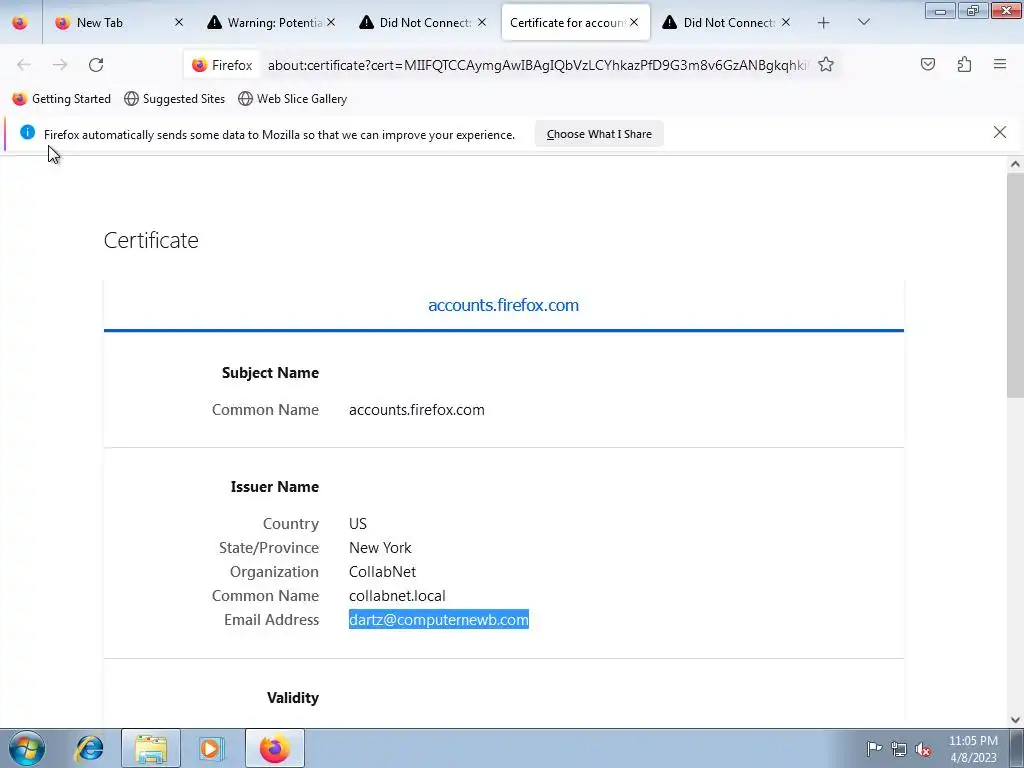Click the scrollbar down arrow
The width and height of the screenshot is (1024, 768).
1015,720
